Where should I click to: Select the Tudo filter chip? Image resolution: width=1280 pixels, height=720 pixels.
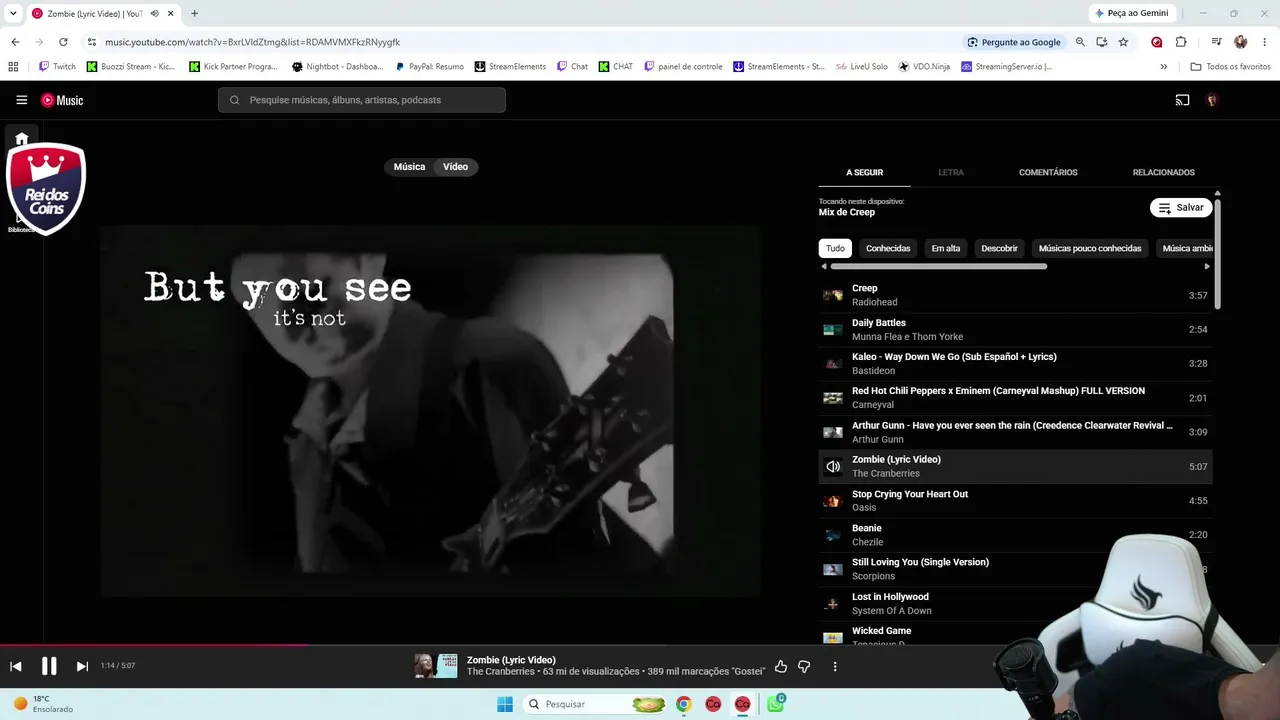(835, 248)
